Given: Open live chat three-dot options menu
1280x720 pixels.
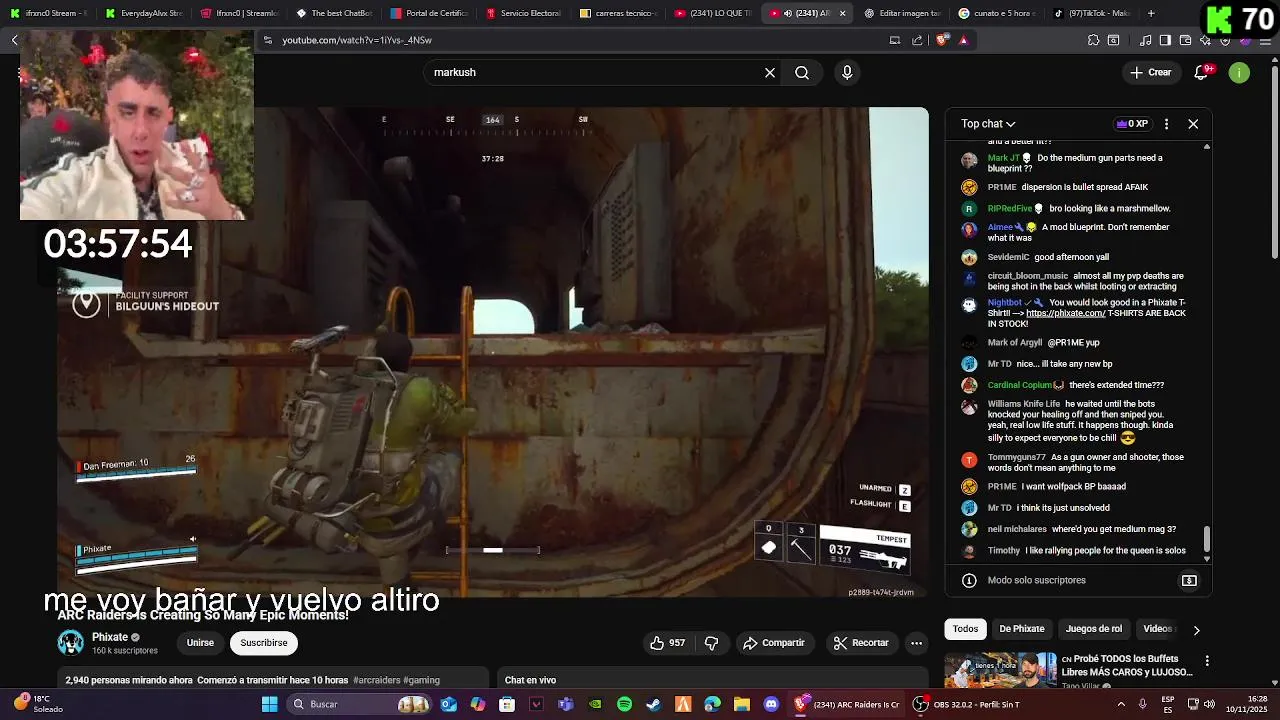Looking at the screenshot, I should pyautogui.click(x=1166, y=124).
